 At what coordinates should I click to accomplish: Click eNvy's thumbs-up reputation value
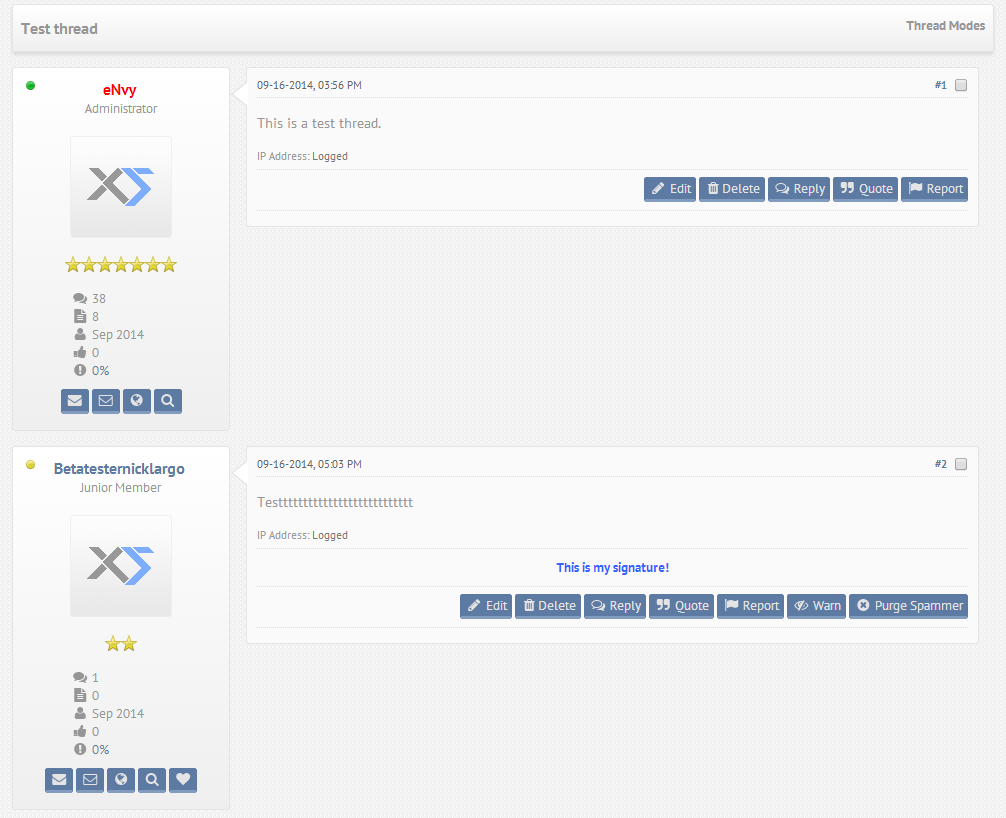click(x=96, y=353)
